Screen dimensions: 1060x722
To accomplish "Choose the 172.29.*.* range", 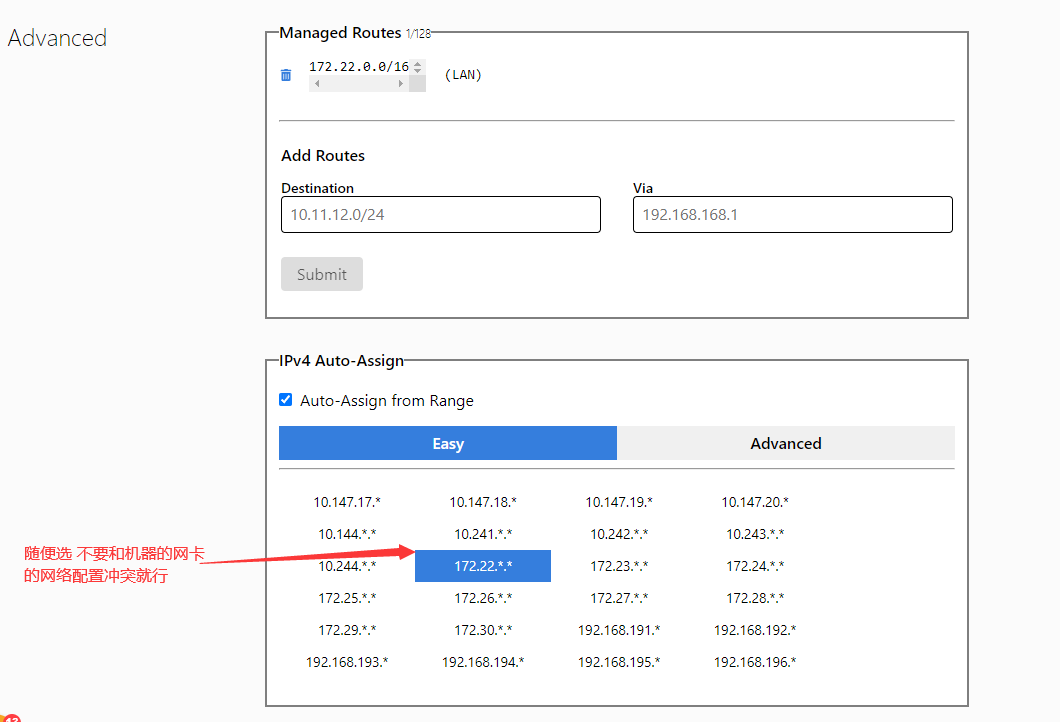I will click(347, 629).
